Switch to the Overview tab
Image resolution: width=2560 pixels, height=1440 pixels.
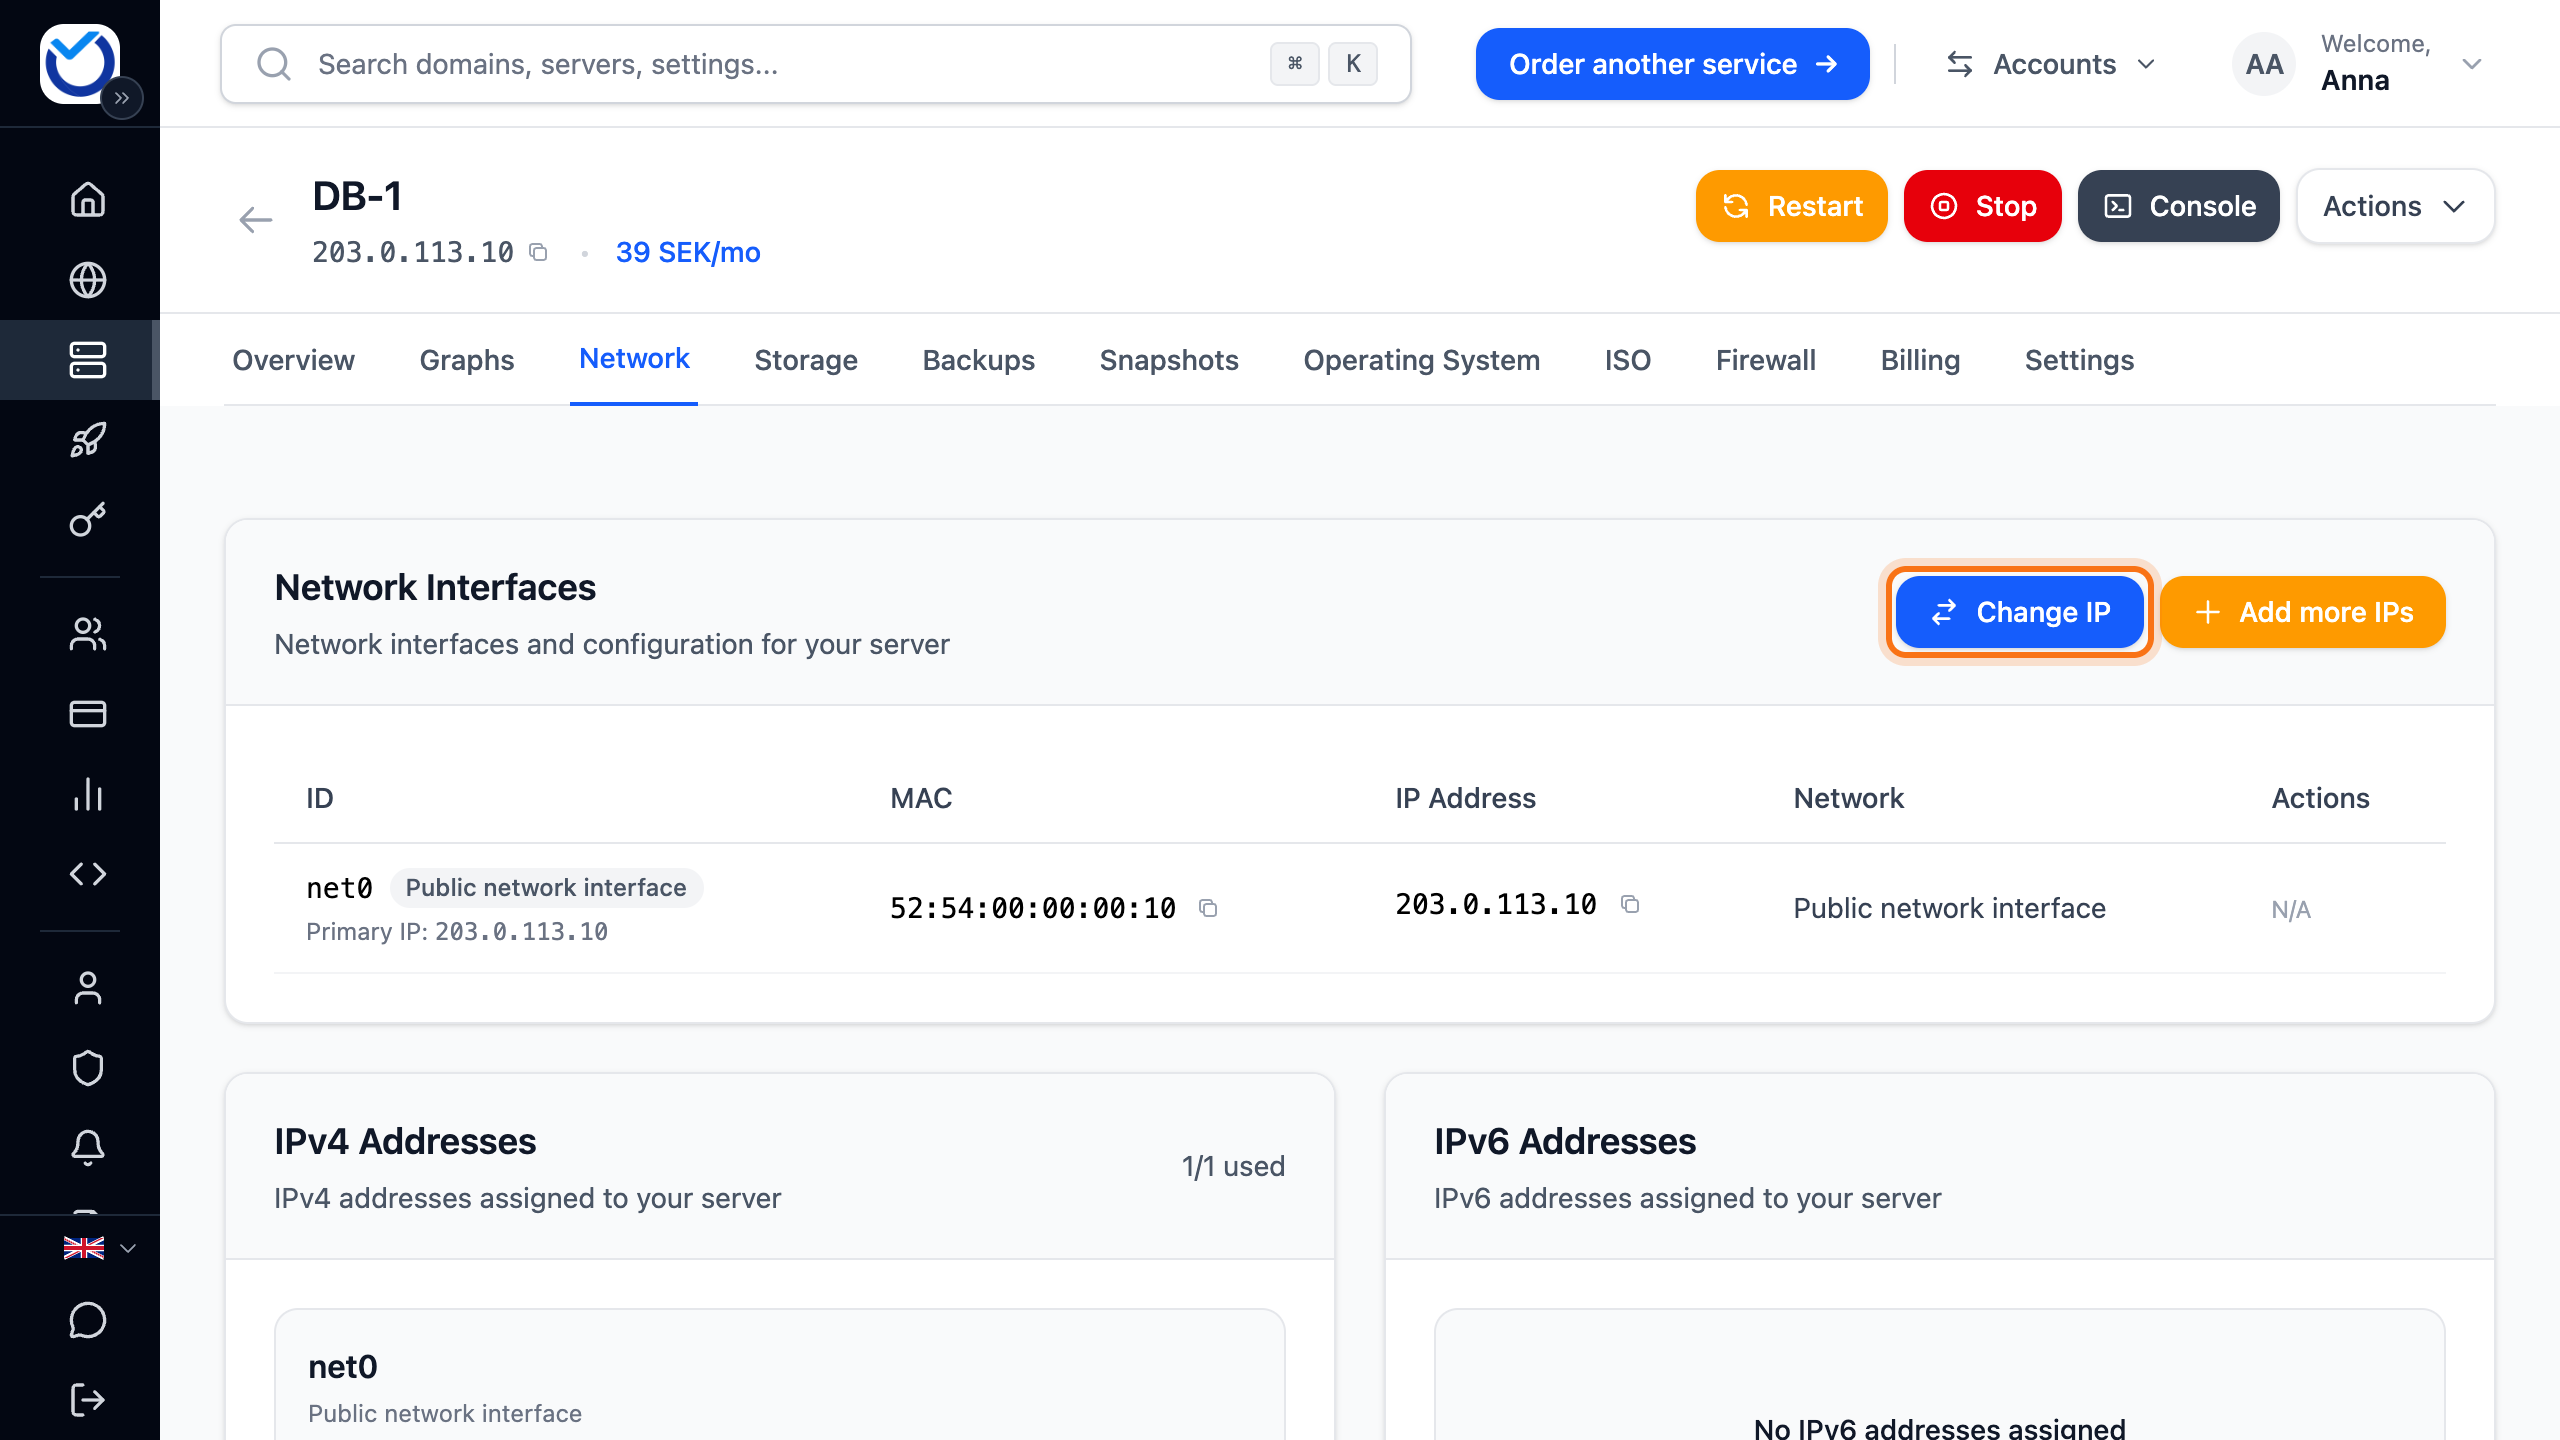tap(293, 360)
